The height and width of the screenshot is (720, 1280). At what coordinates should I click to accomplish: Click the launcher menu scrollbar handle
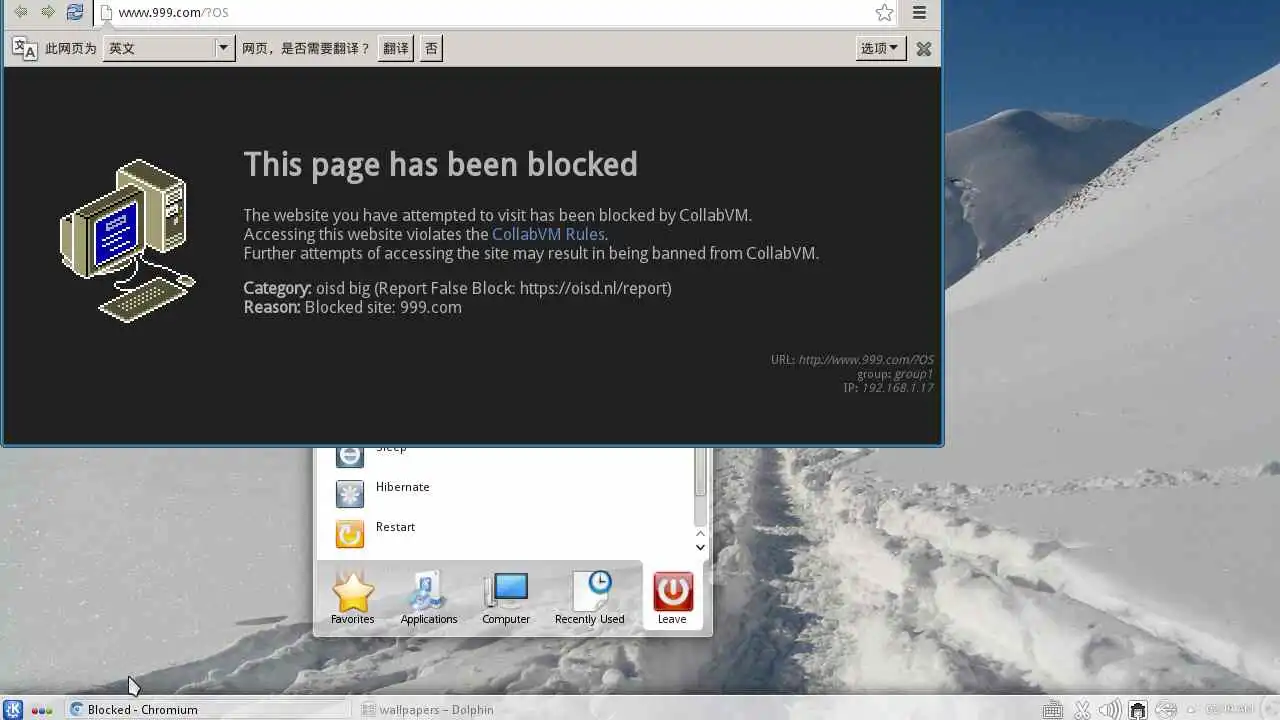click(700, 472)
